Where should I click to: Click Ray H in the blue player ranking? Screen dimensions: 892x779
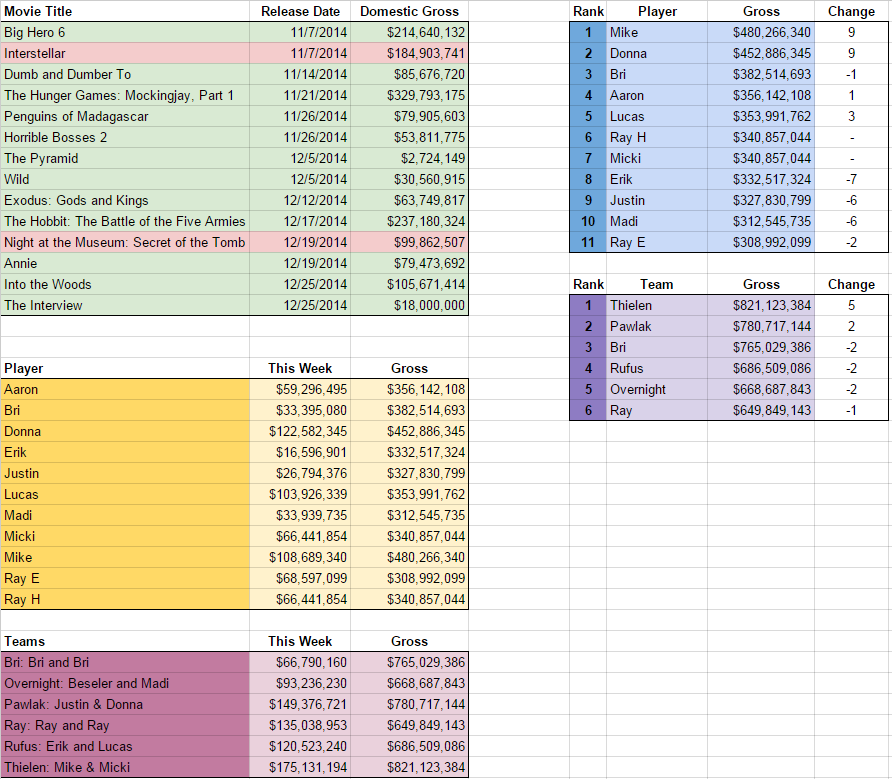coord(656,138)
